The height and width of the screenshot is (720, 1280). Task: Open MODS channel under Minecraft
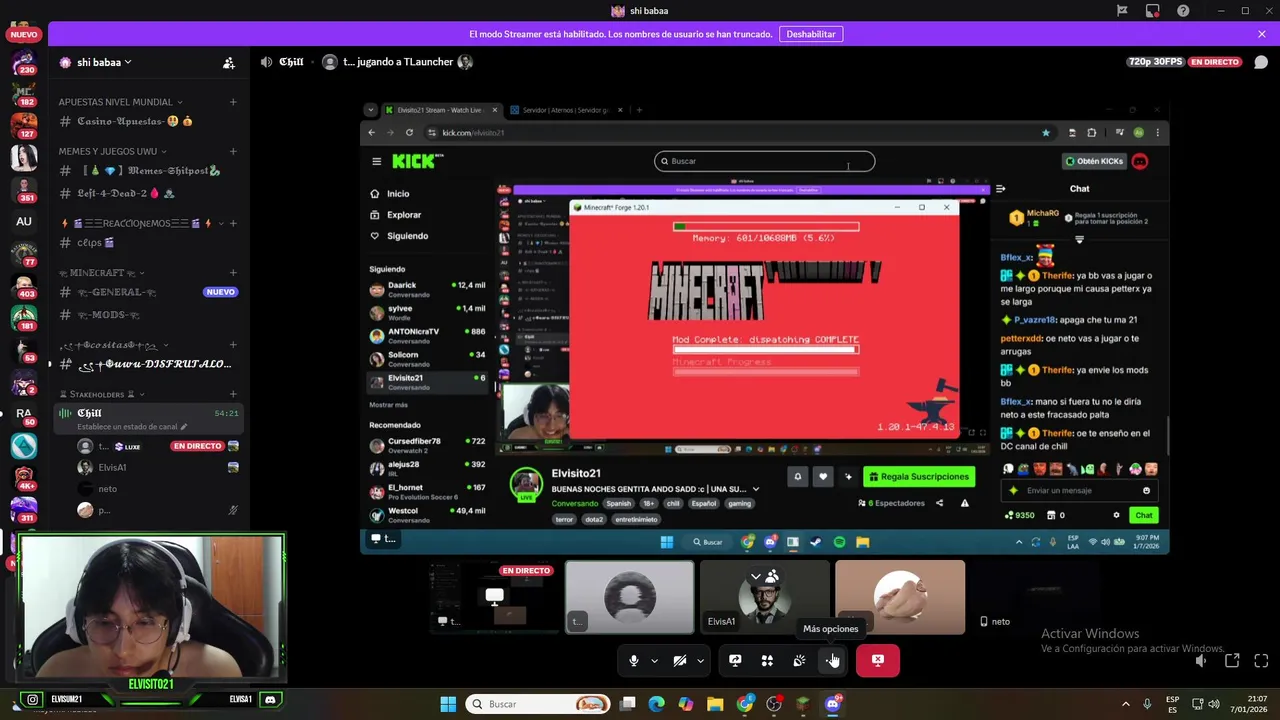tap(146, 315)
